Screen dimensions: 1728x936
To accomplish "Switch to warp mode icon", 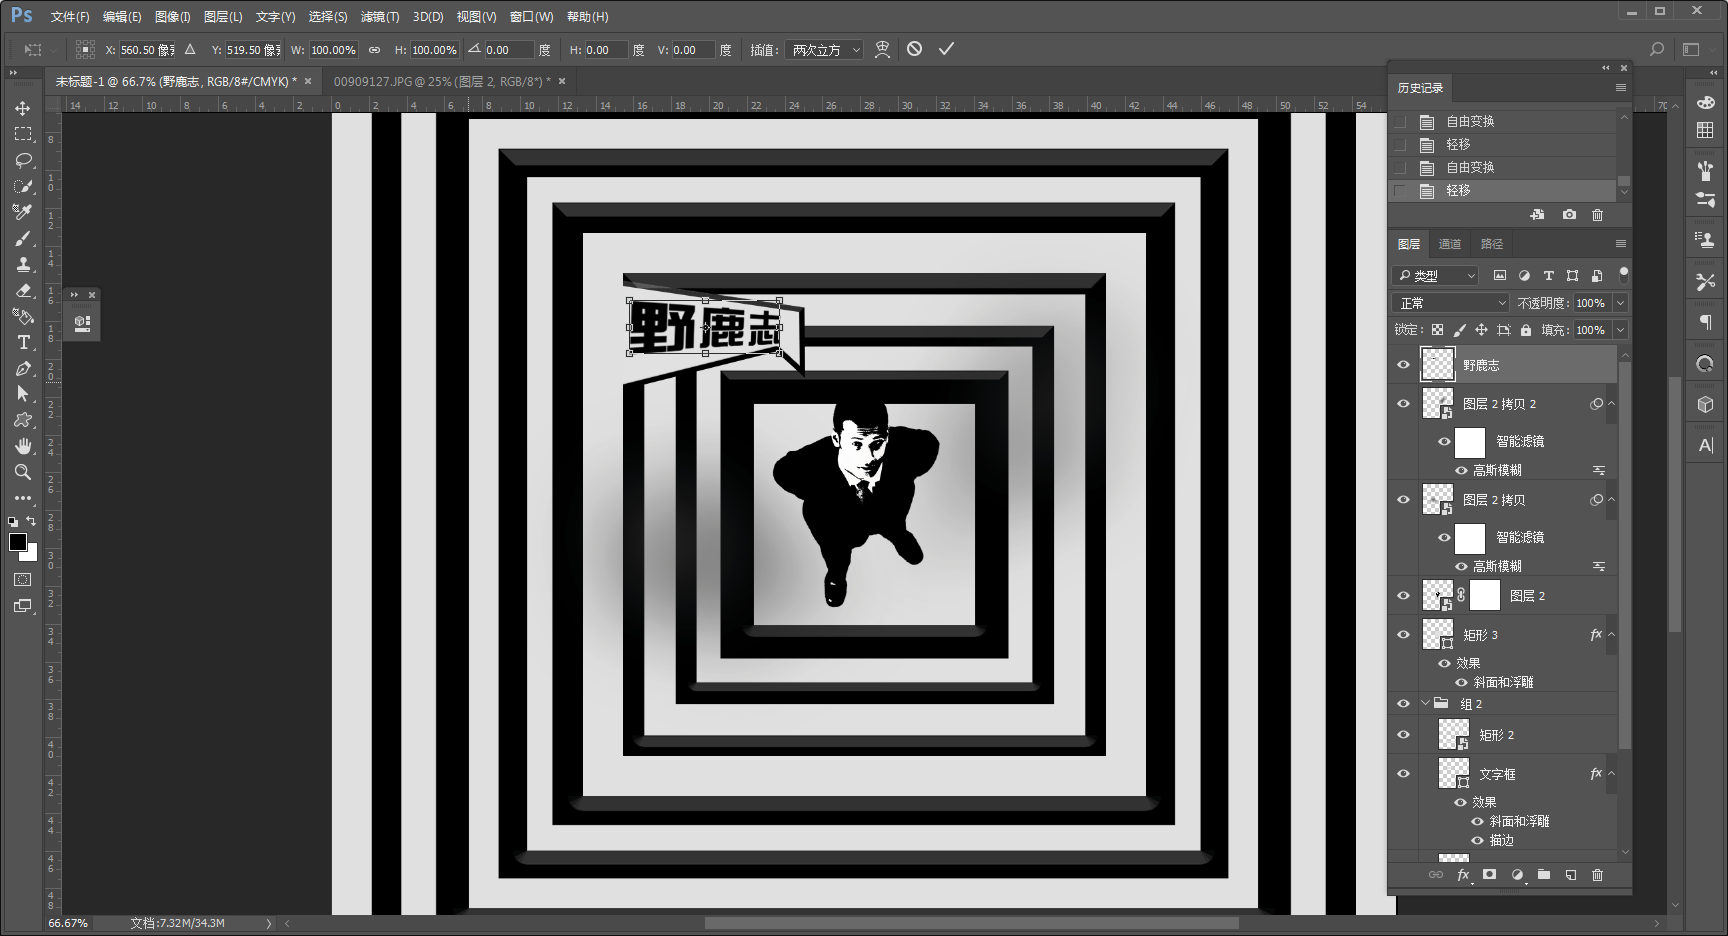I will pos(882,49).
